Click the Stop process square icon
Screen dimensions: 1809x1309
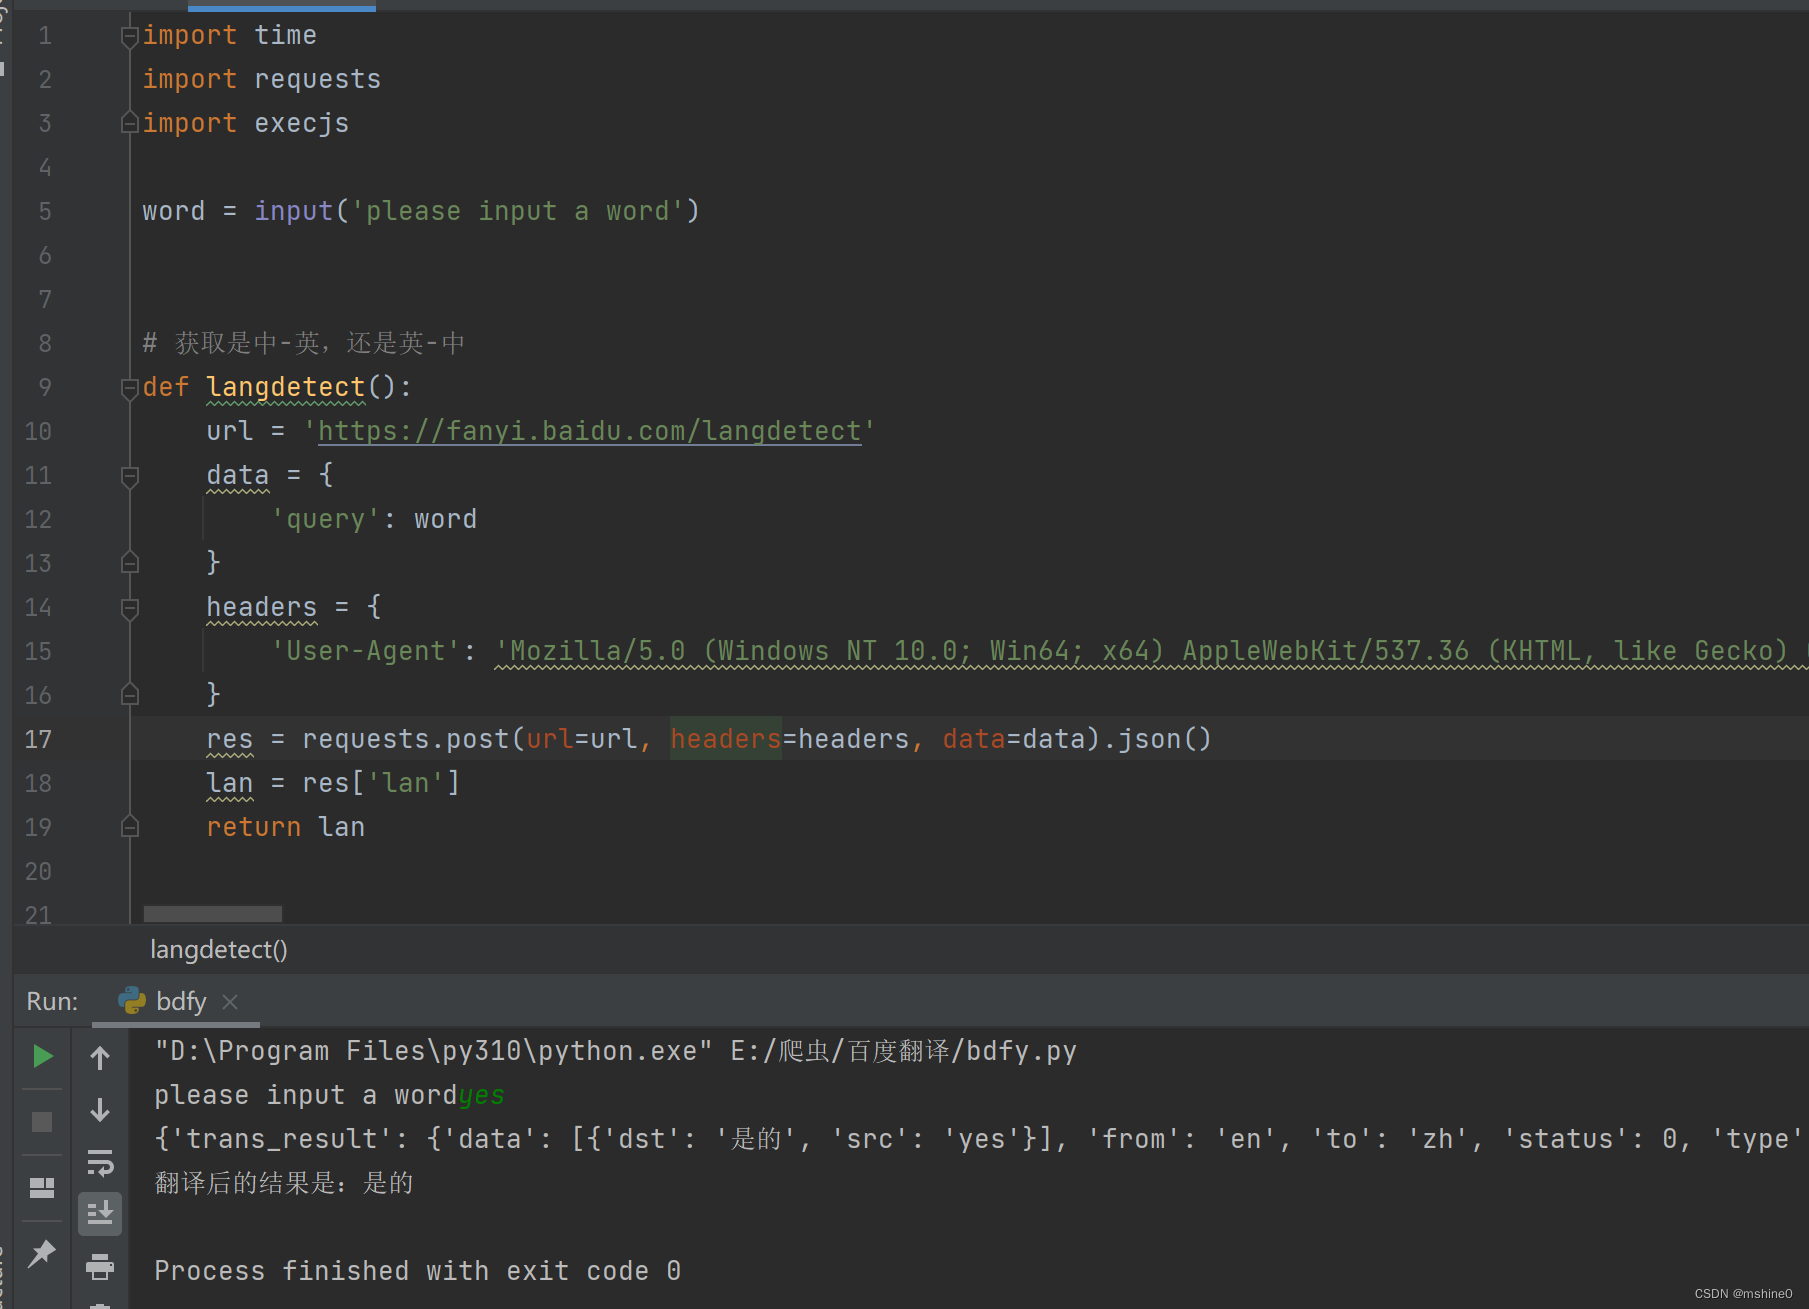42,1122
